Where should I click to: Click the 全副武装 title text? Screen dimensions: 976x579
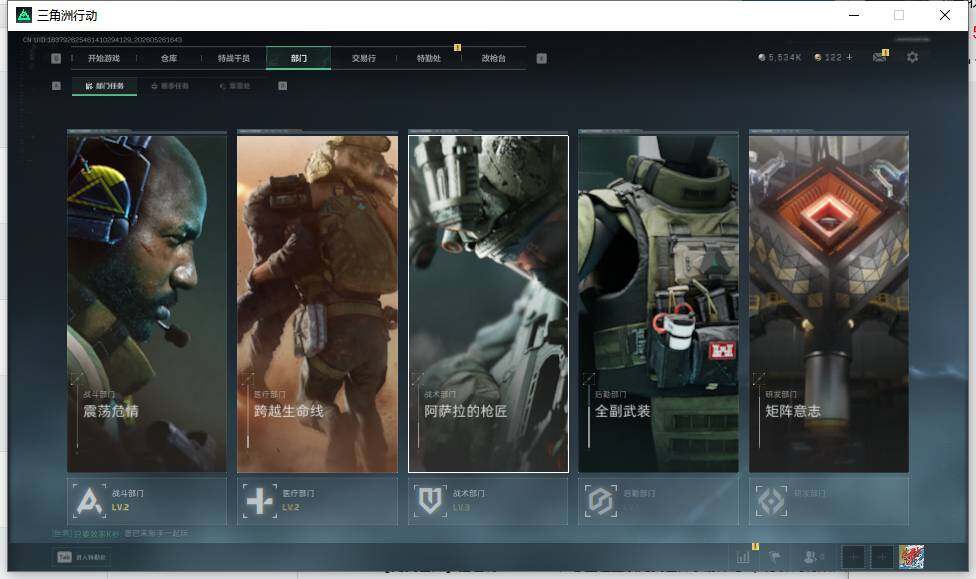622,411
